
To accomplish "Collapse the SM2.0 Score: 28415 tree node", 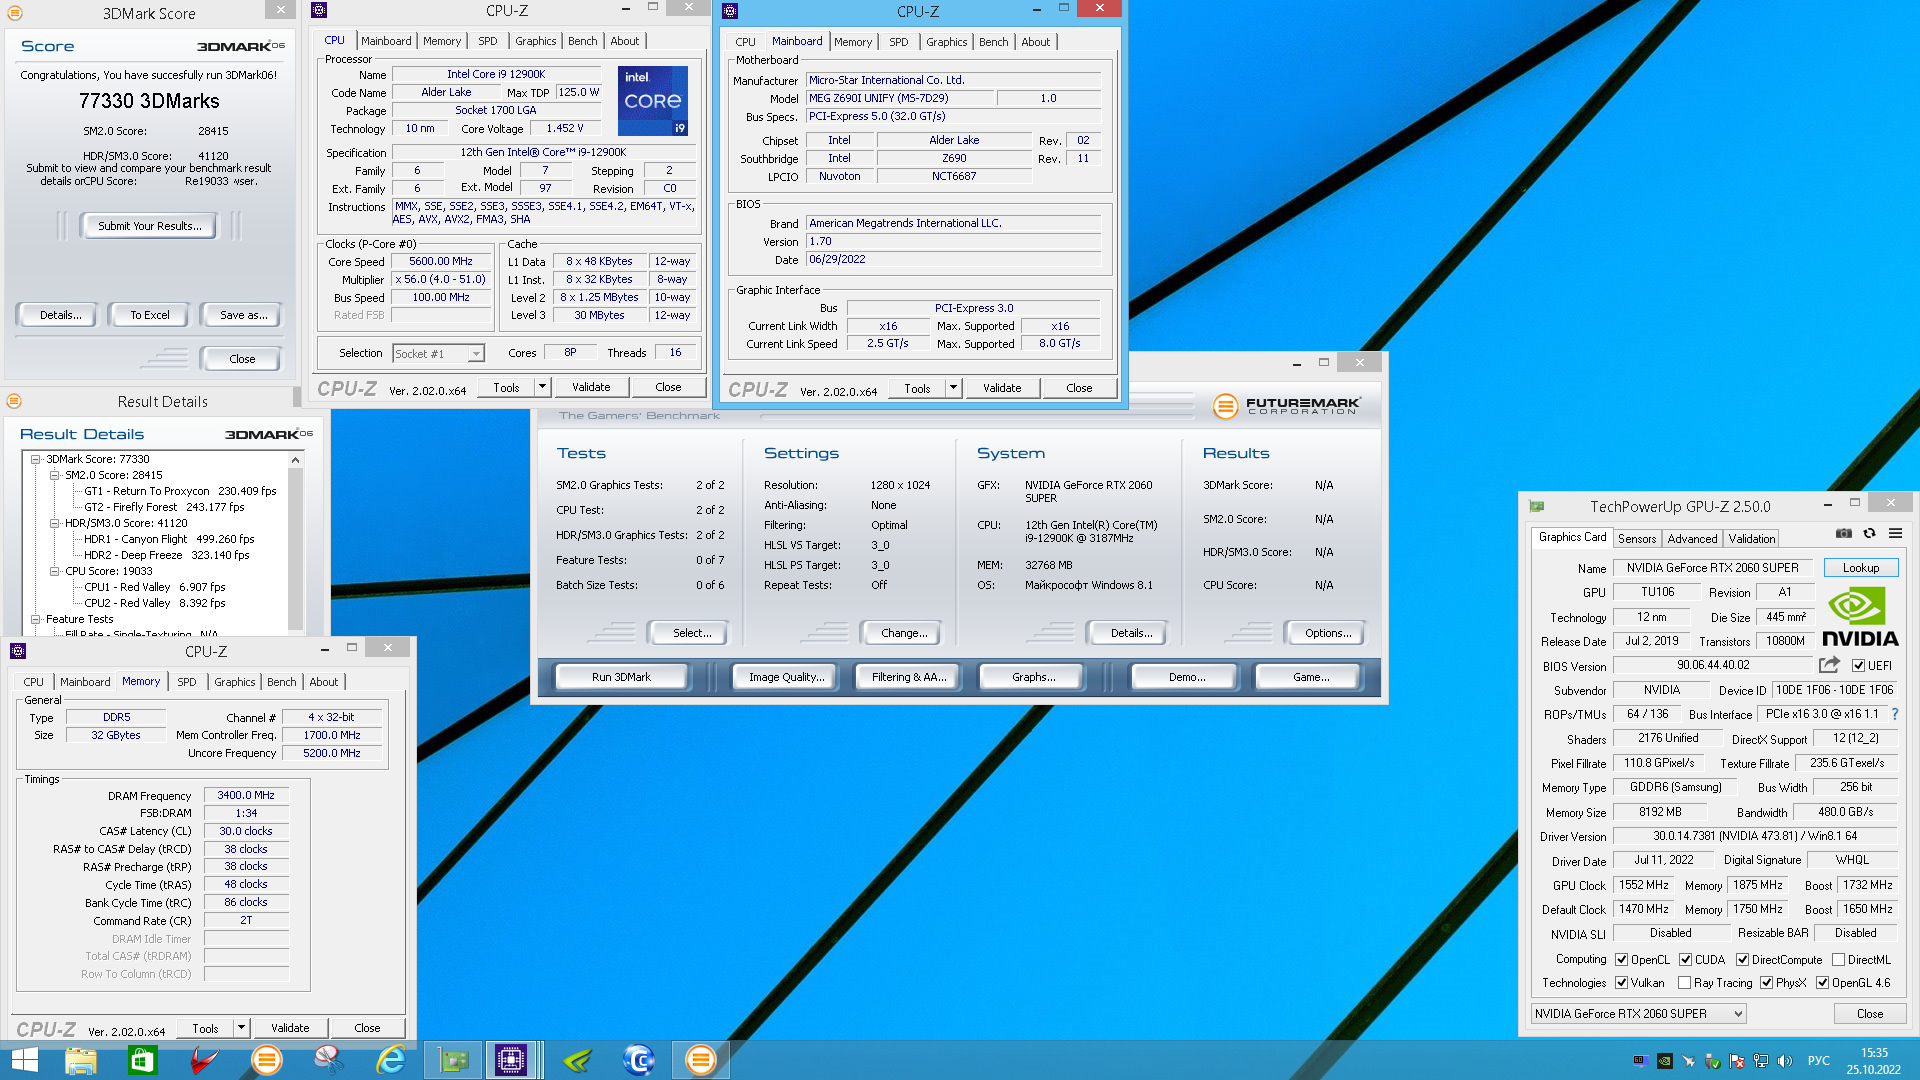I will [55, 476].
